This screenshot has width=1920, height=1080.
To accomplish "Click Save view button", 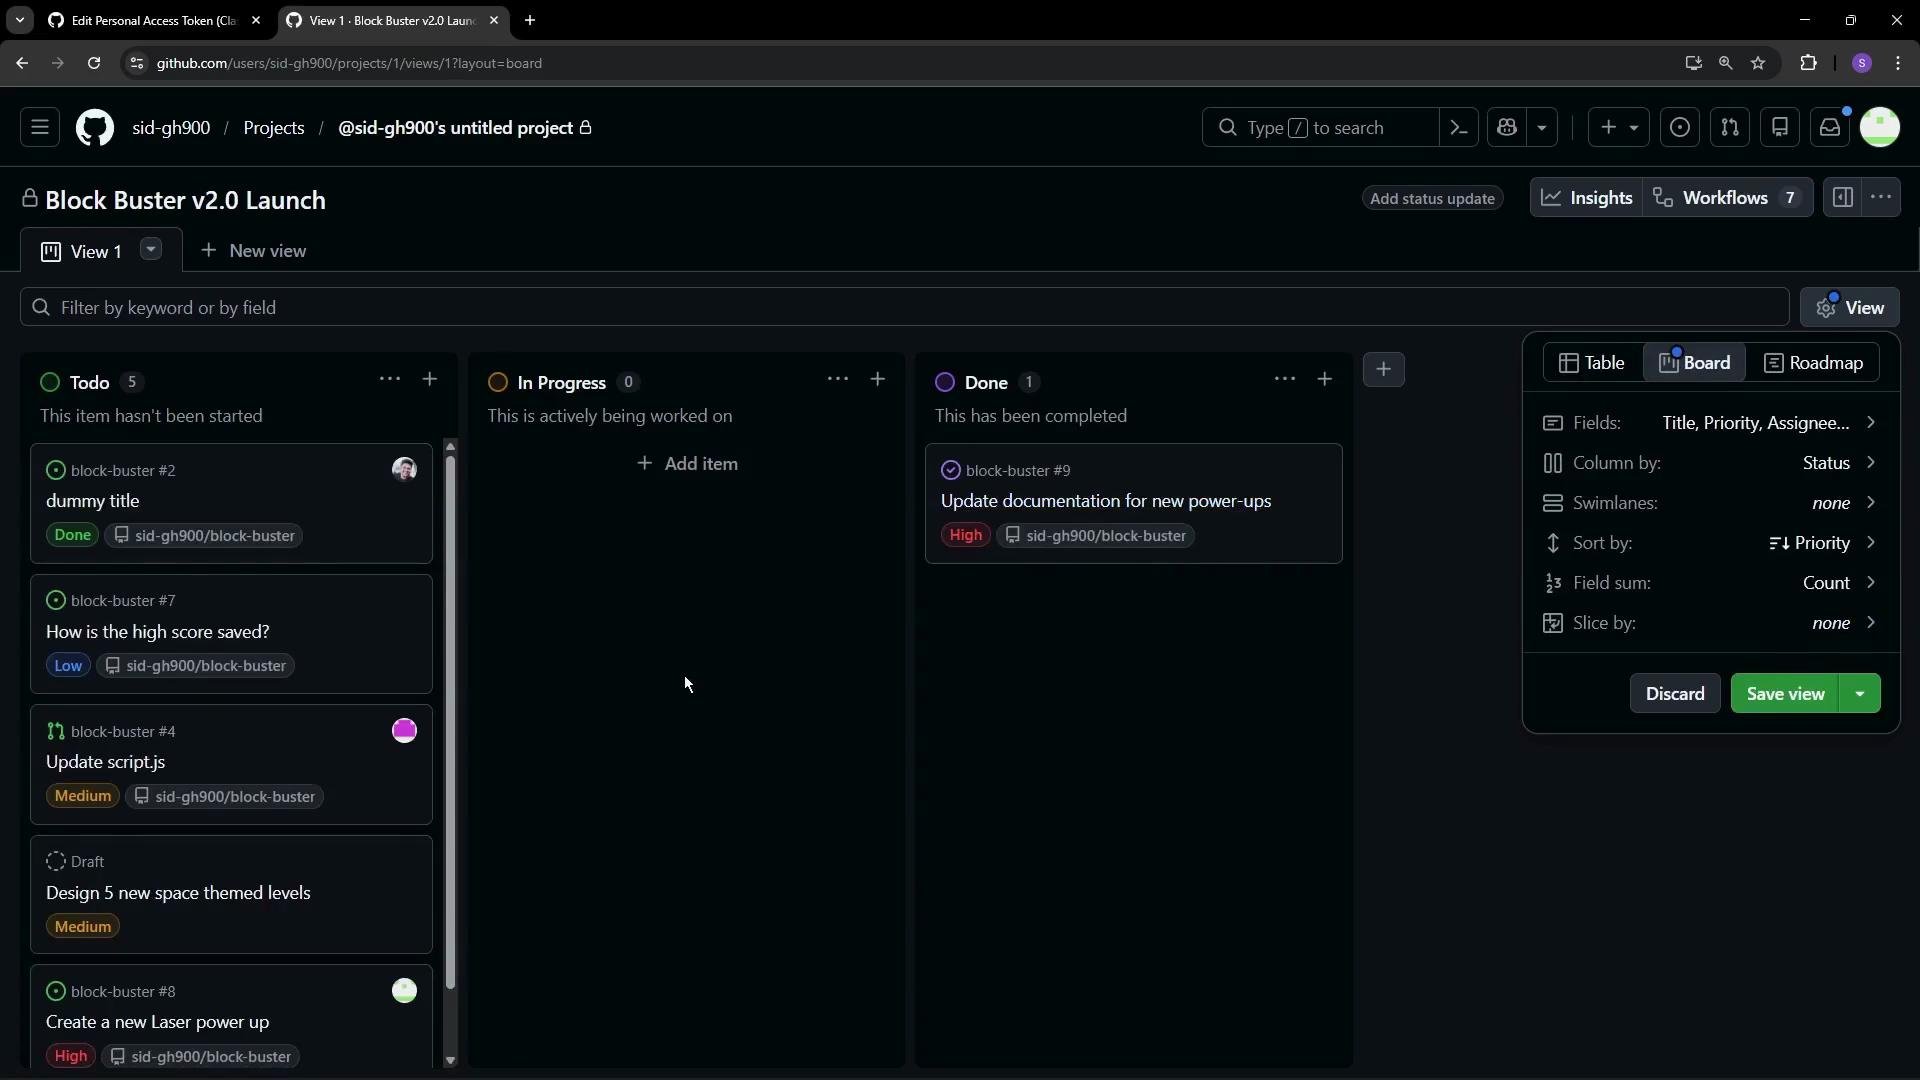I will point(1785,694).
